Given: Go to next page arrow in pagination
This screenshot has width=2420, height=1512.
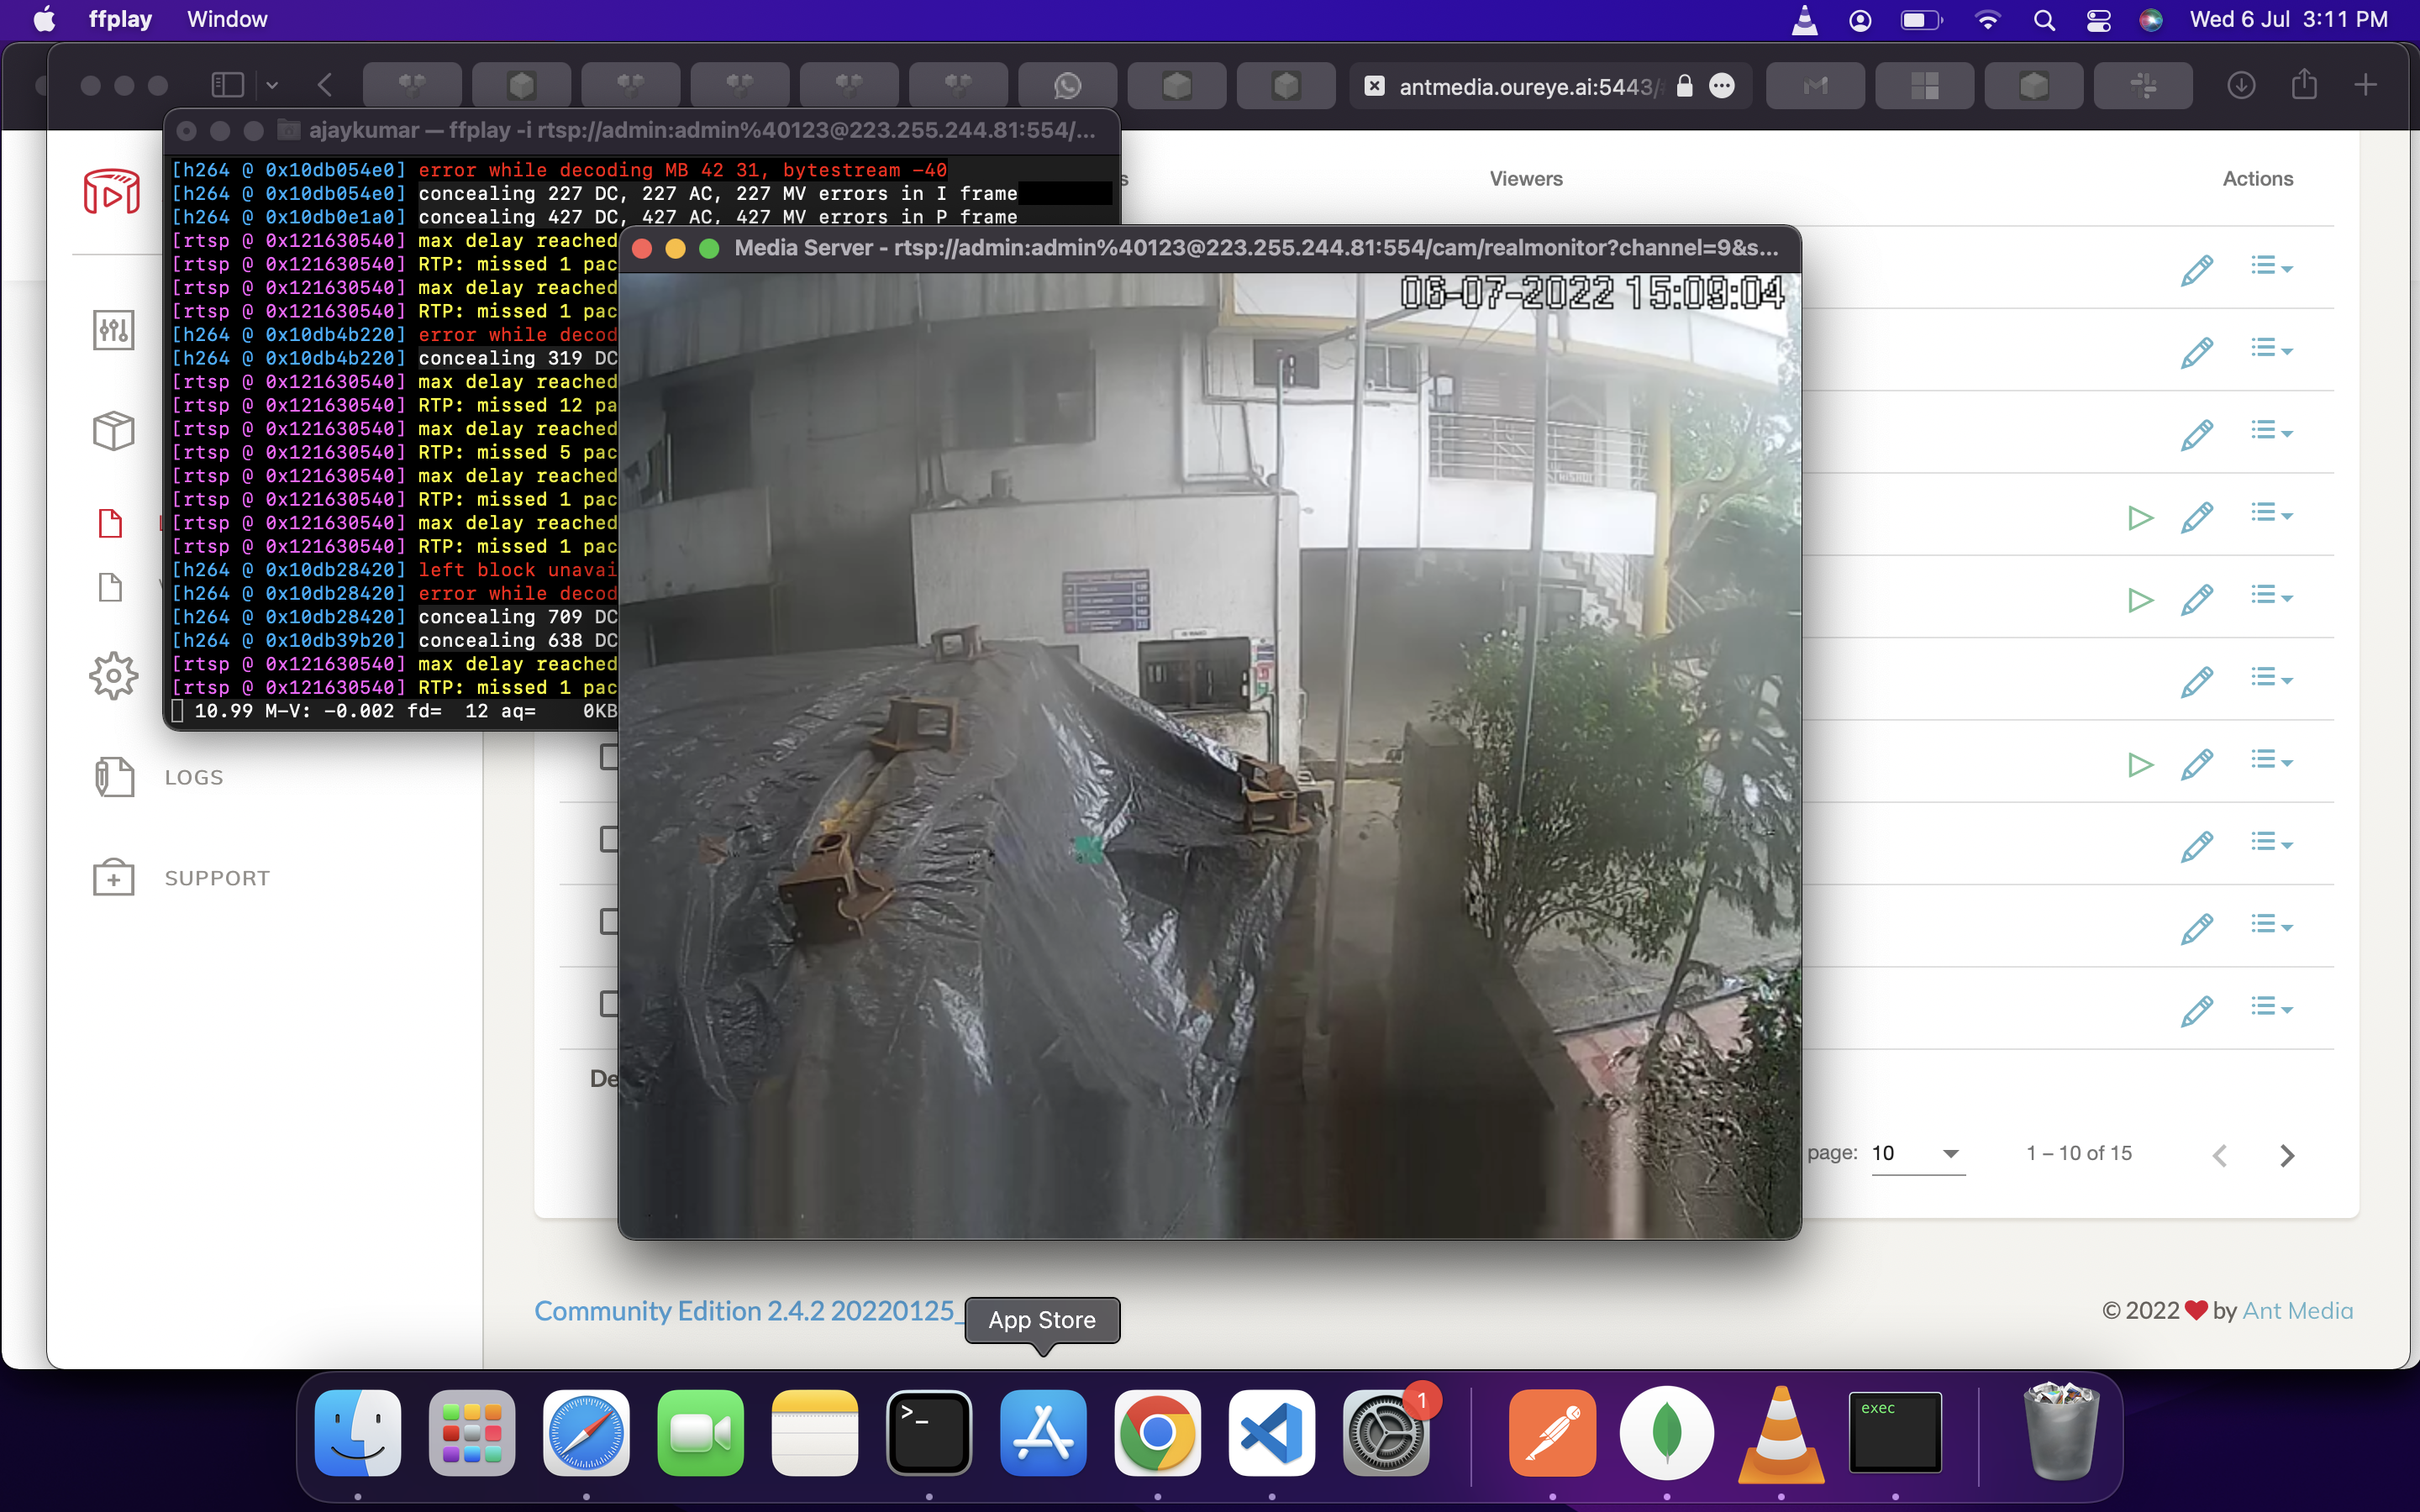Looking at the screenshot, I should coord(2286,1155).
